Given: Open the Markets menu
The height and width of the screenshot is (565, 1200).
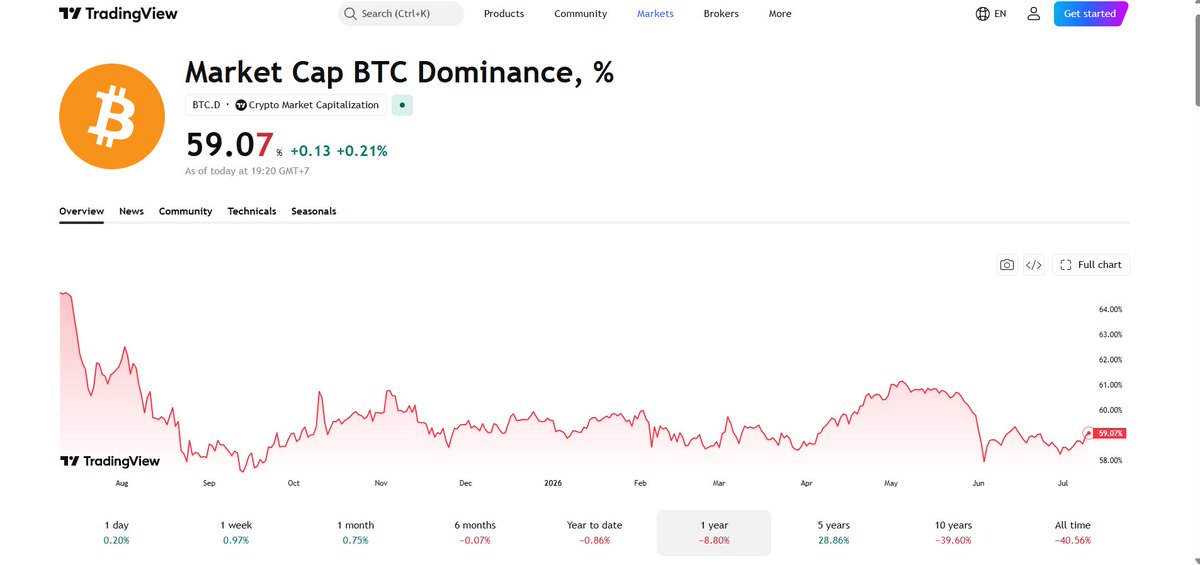Looking at the screenshot, I should pyautogui.click(x=655, y=14).
